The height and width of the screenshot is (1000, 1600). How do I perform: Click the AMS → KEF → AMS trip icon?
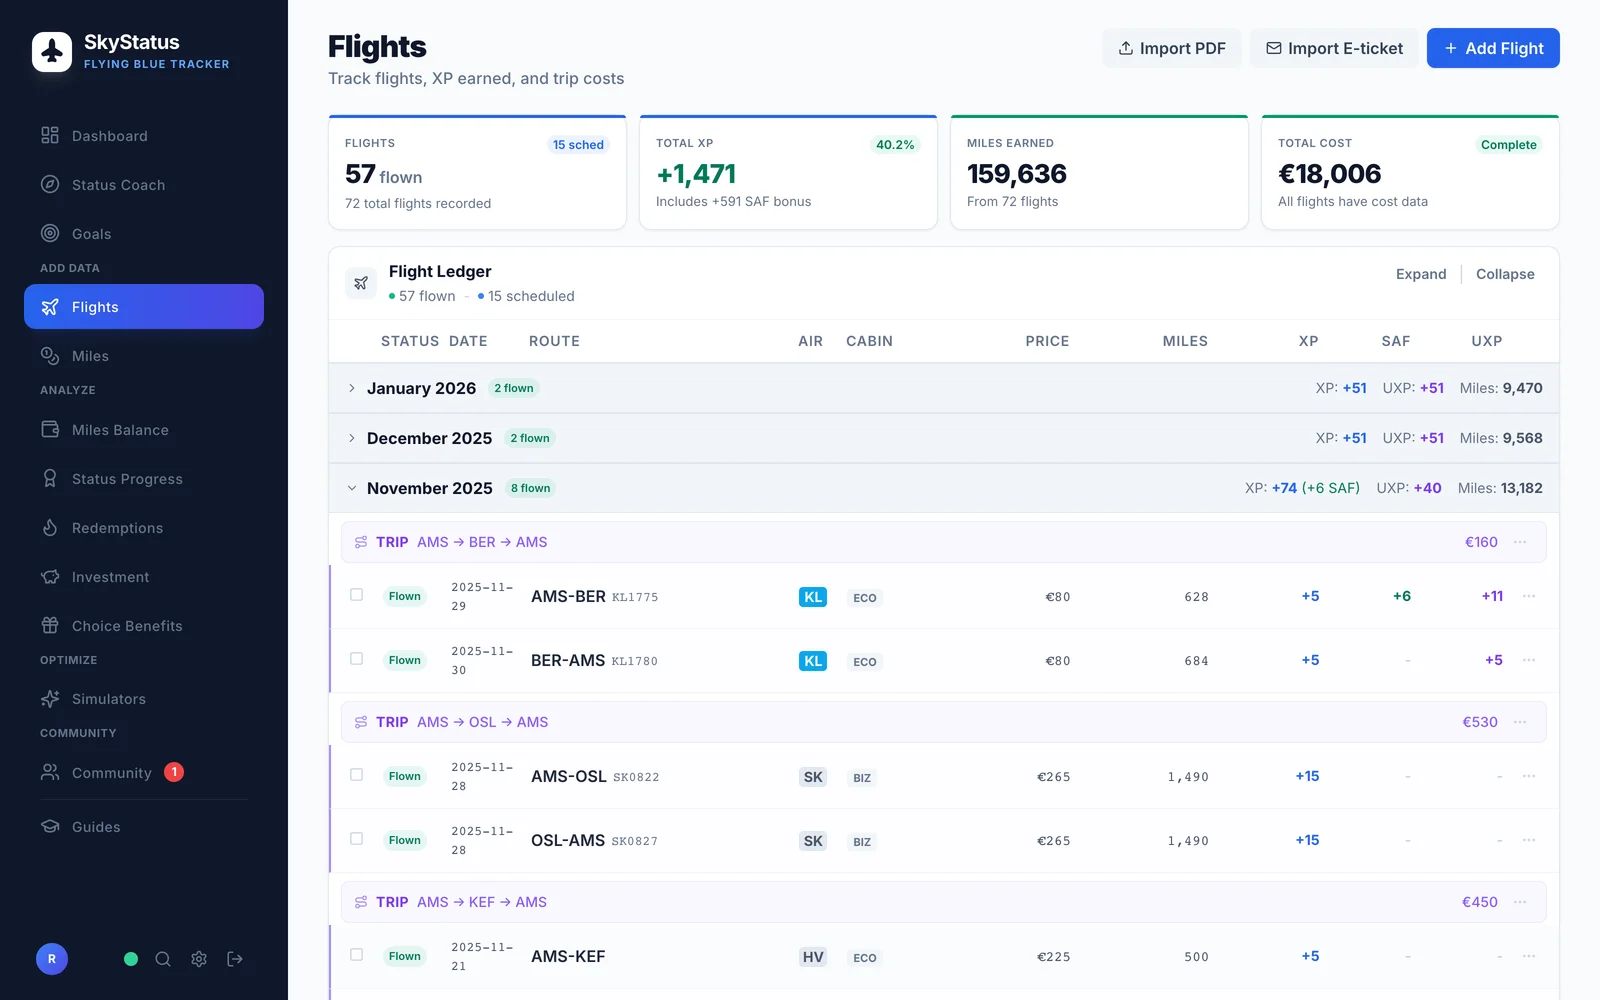(361, 902)
